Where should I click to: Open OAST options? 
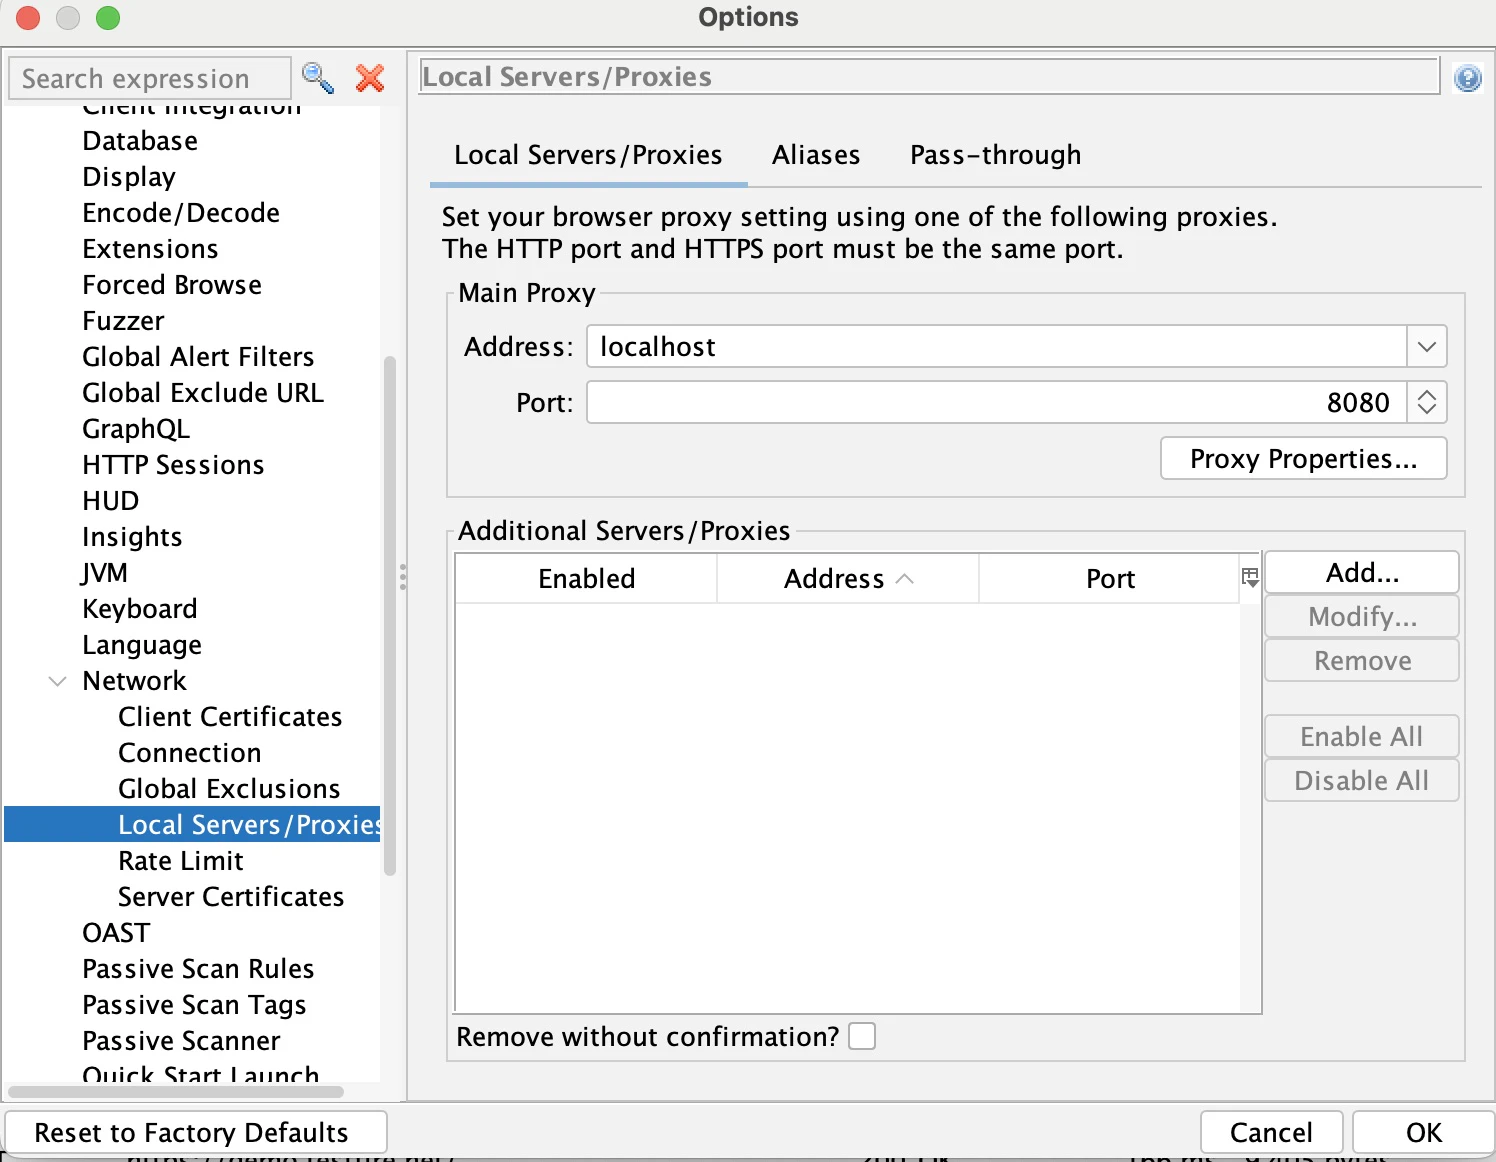[116, 933]
